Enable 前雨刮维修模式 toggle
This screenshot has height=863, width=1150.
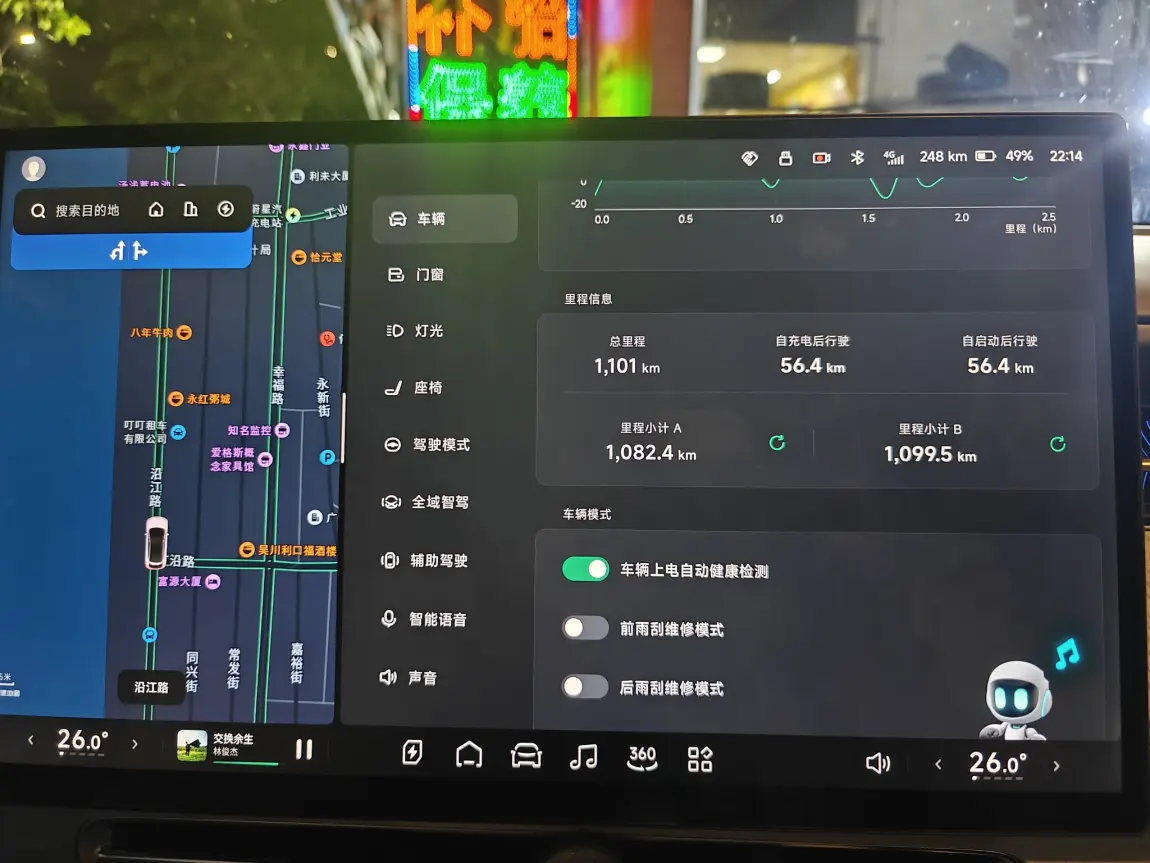tap(585, 628)
